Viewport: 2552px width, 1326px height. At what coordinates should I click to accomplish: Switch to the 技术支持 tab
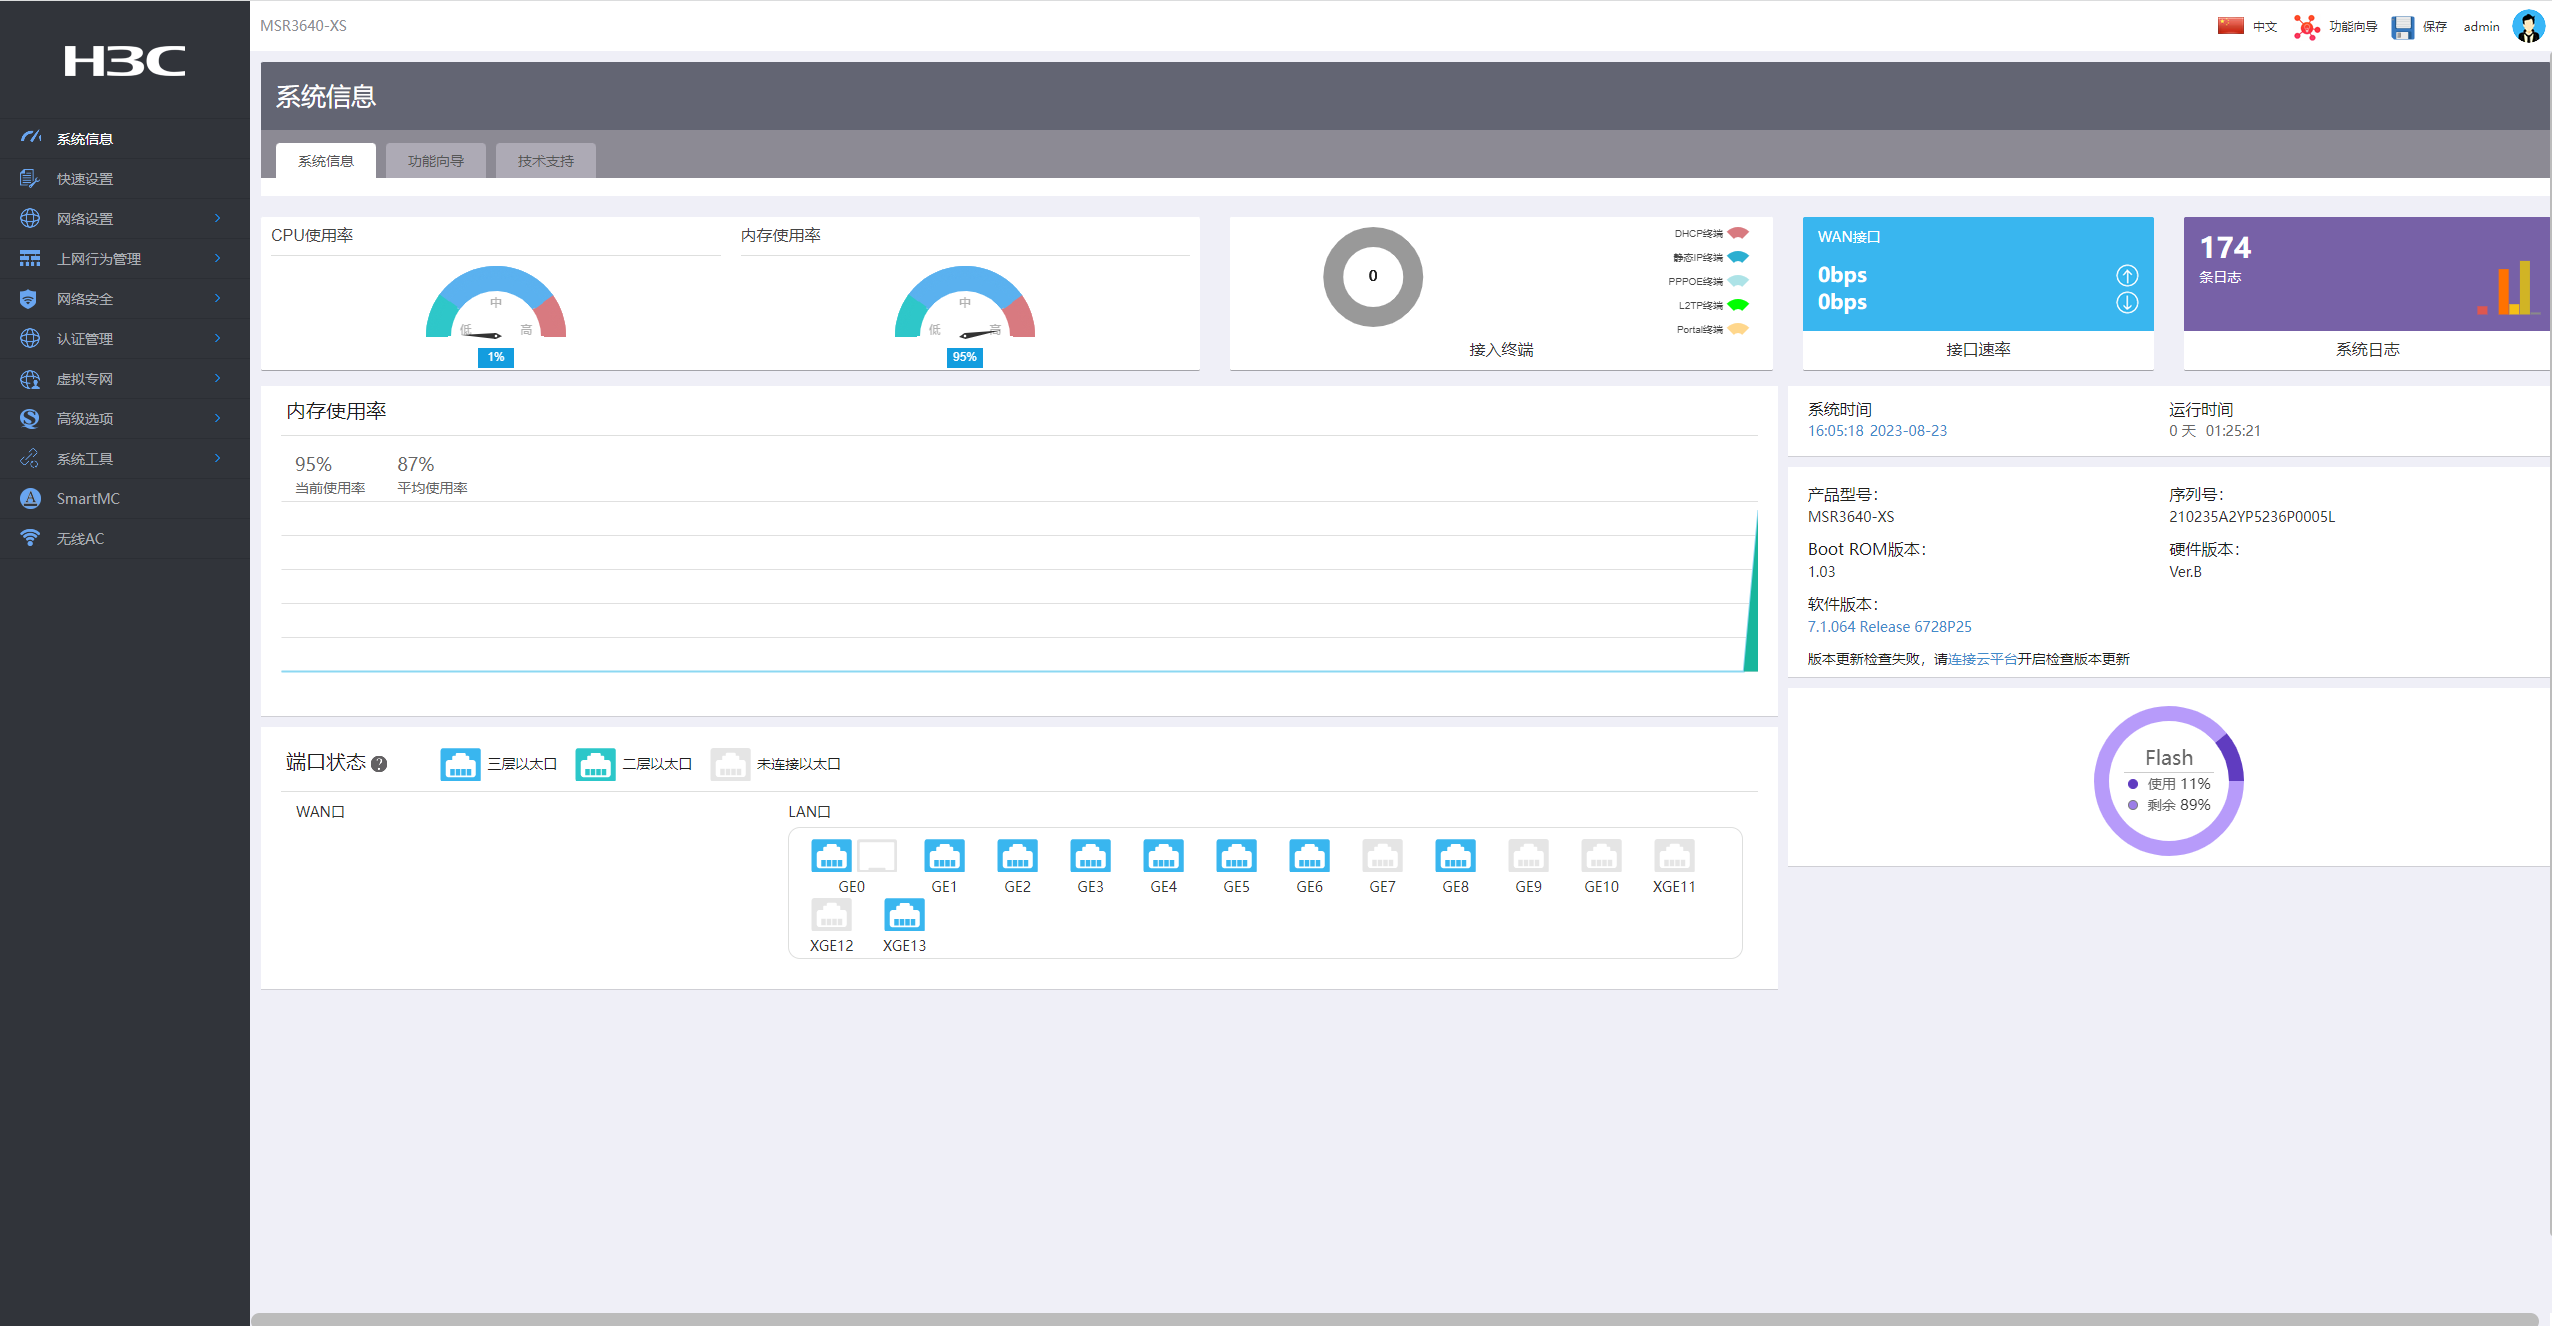point(545,161)
